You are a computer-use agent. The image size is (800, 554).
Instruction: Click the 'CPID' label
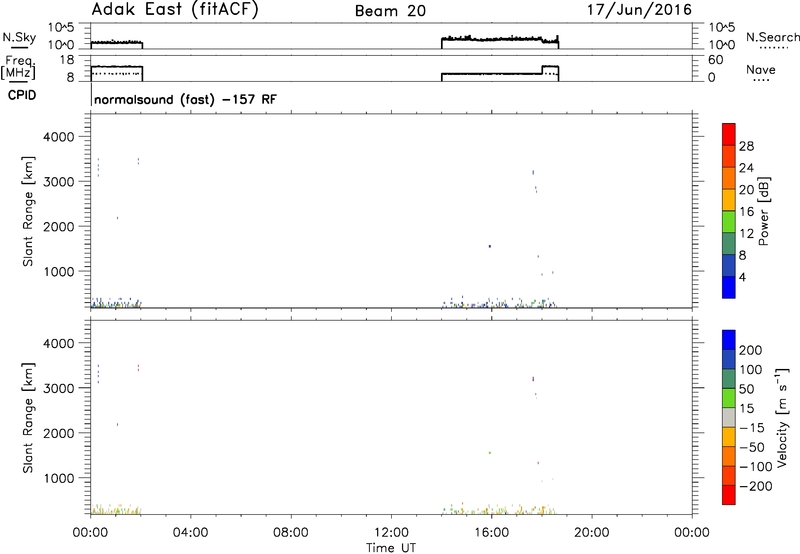(x=22, y=95)
